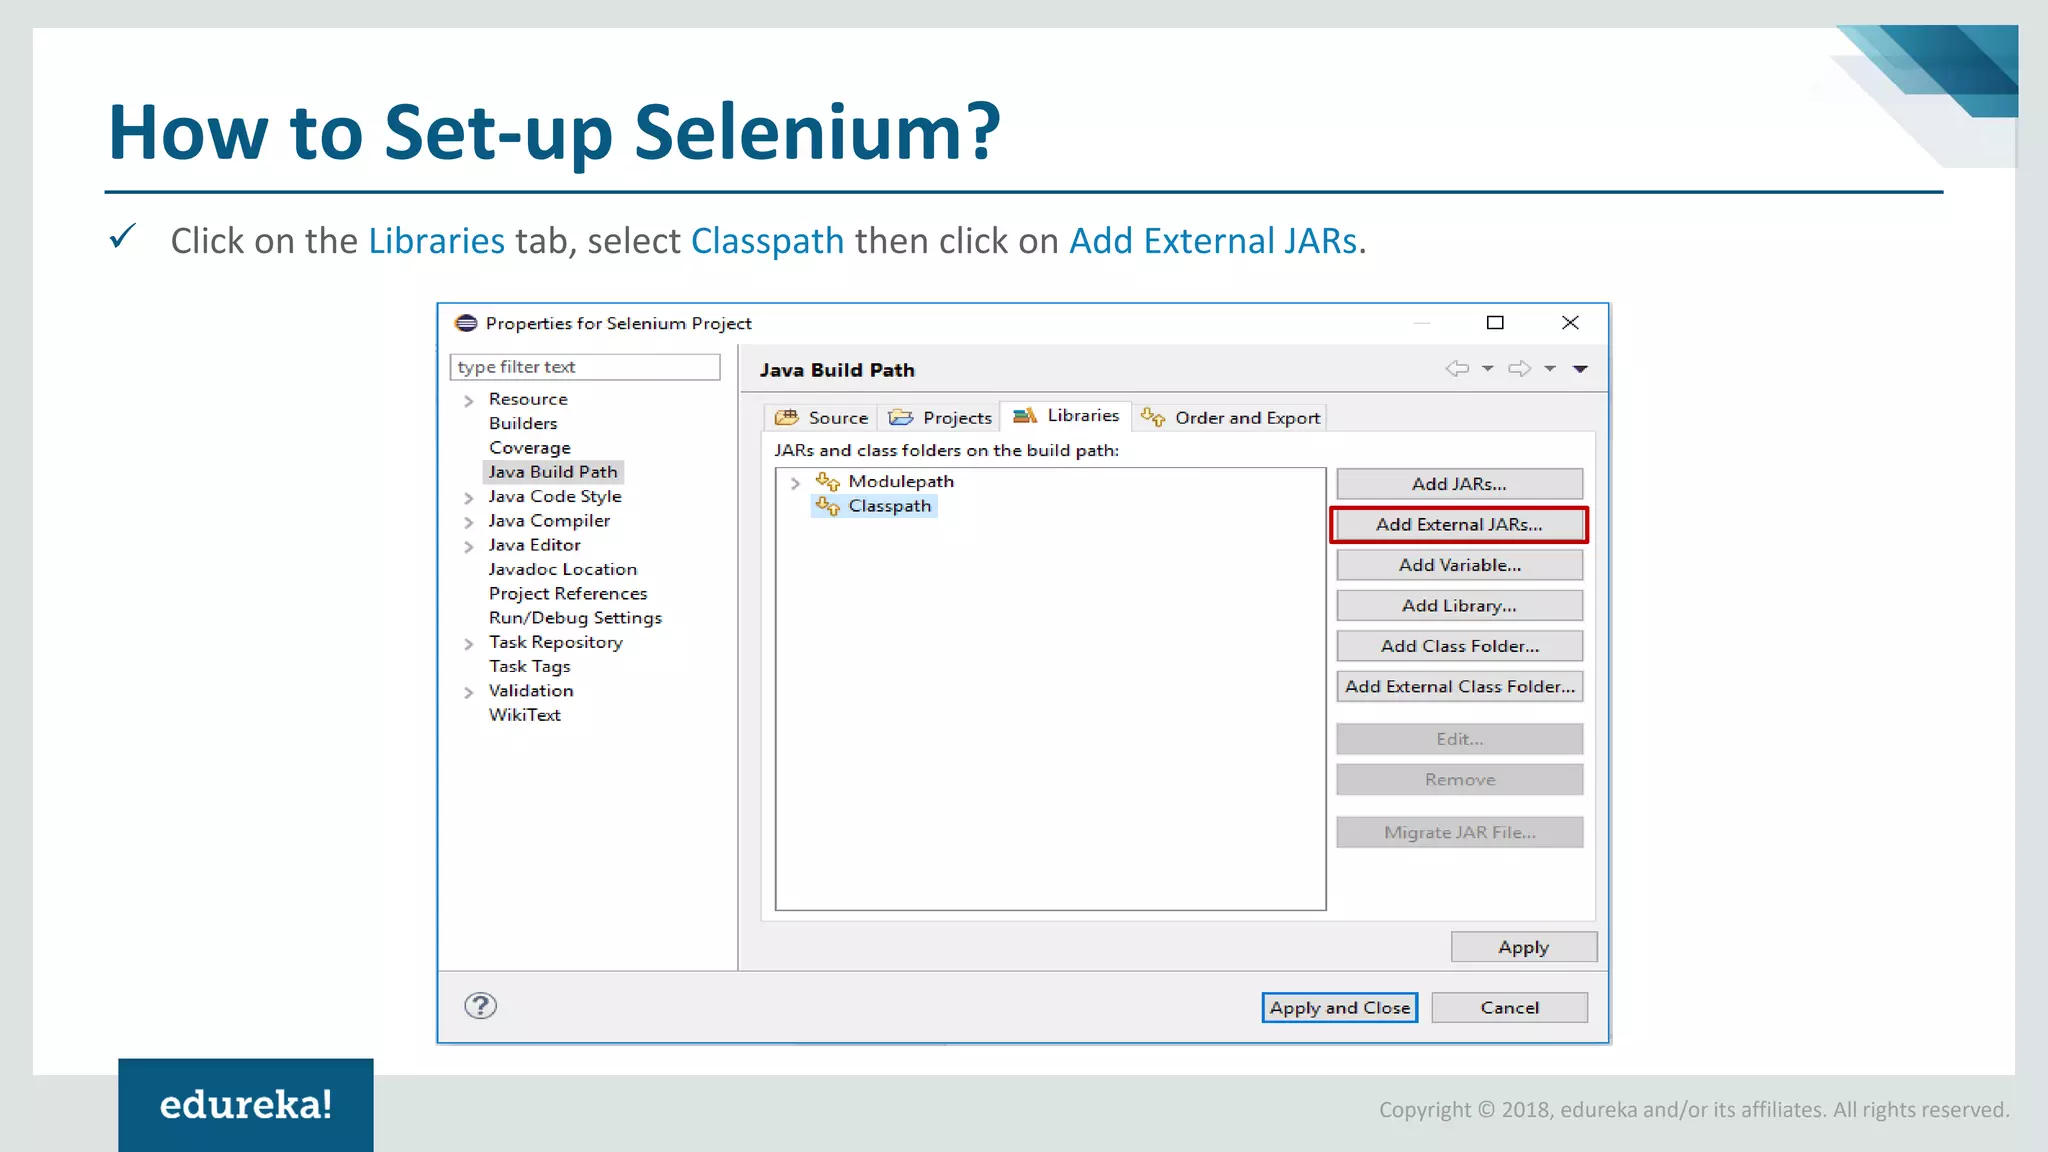The height and width of the screenshot is (1152, 2048).
Task: Select Task Repository in the tree
Action: pyautogui.click(x=555, y=642)
